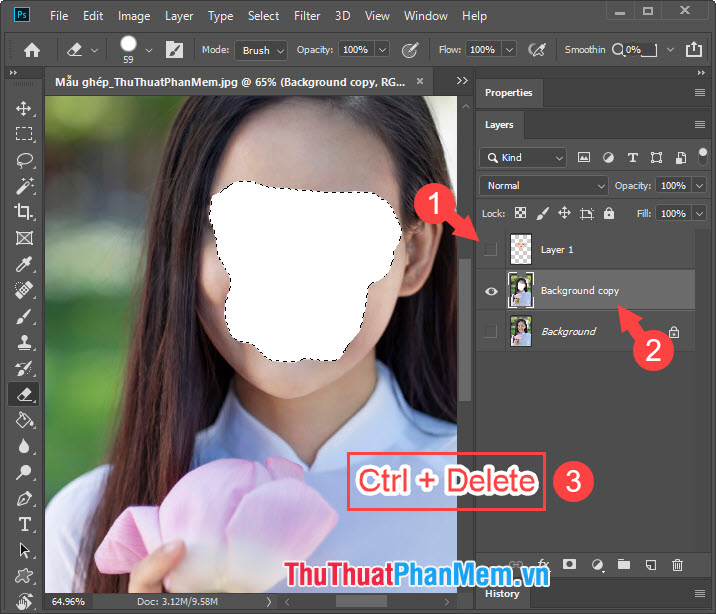Select the Rectangular Marquee tool
716x614 pixels.
[24, 134]
